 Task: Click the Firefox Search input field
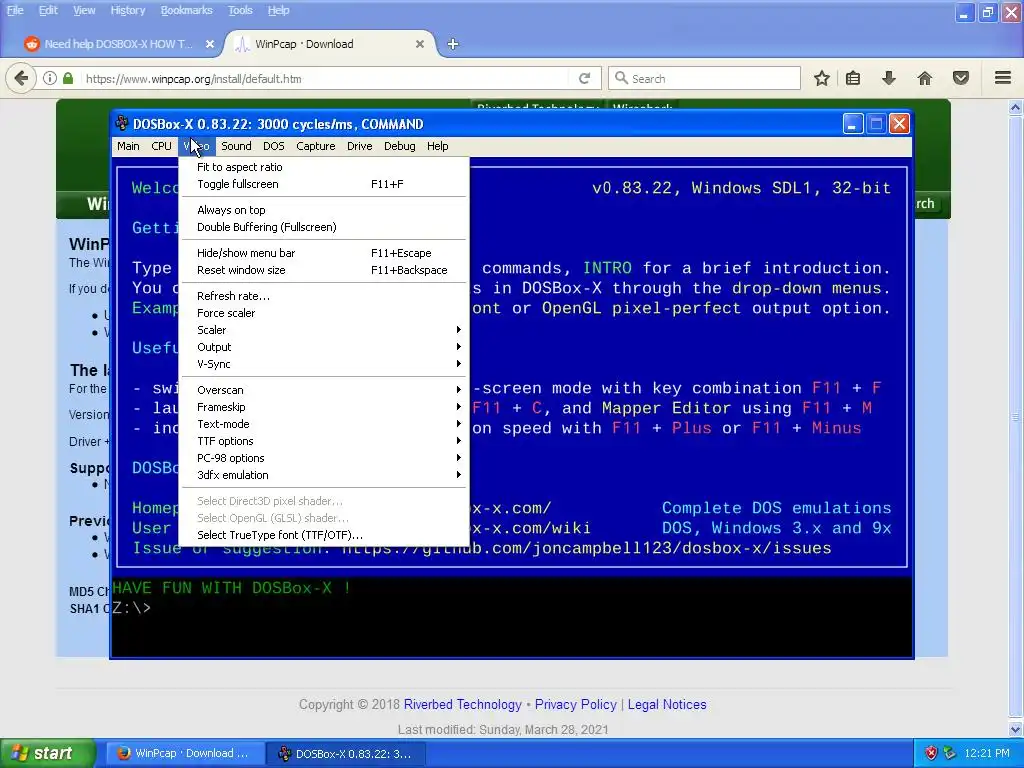[x=704, y=78]
